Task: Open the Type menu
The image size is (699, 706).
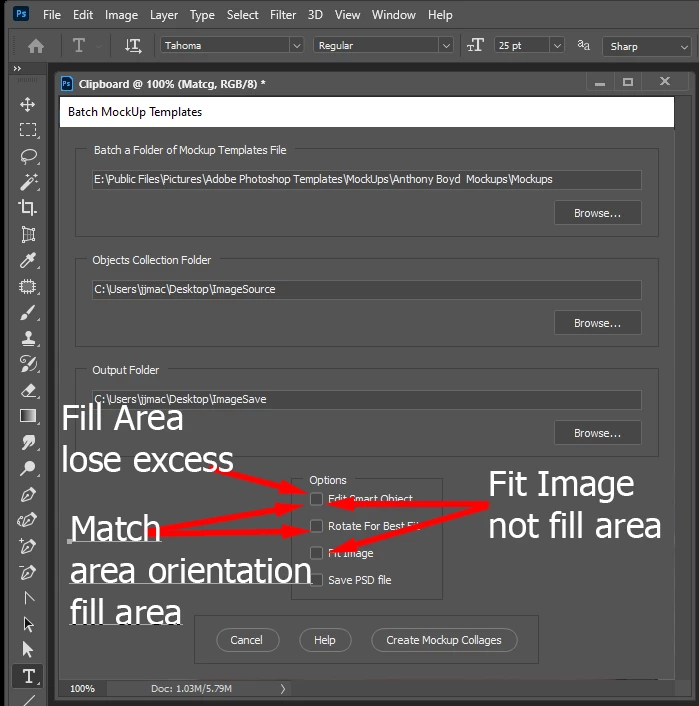Action: (x=202, y=15)
